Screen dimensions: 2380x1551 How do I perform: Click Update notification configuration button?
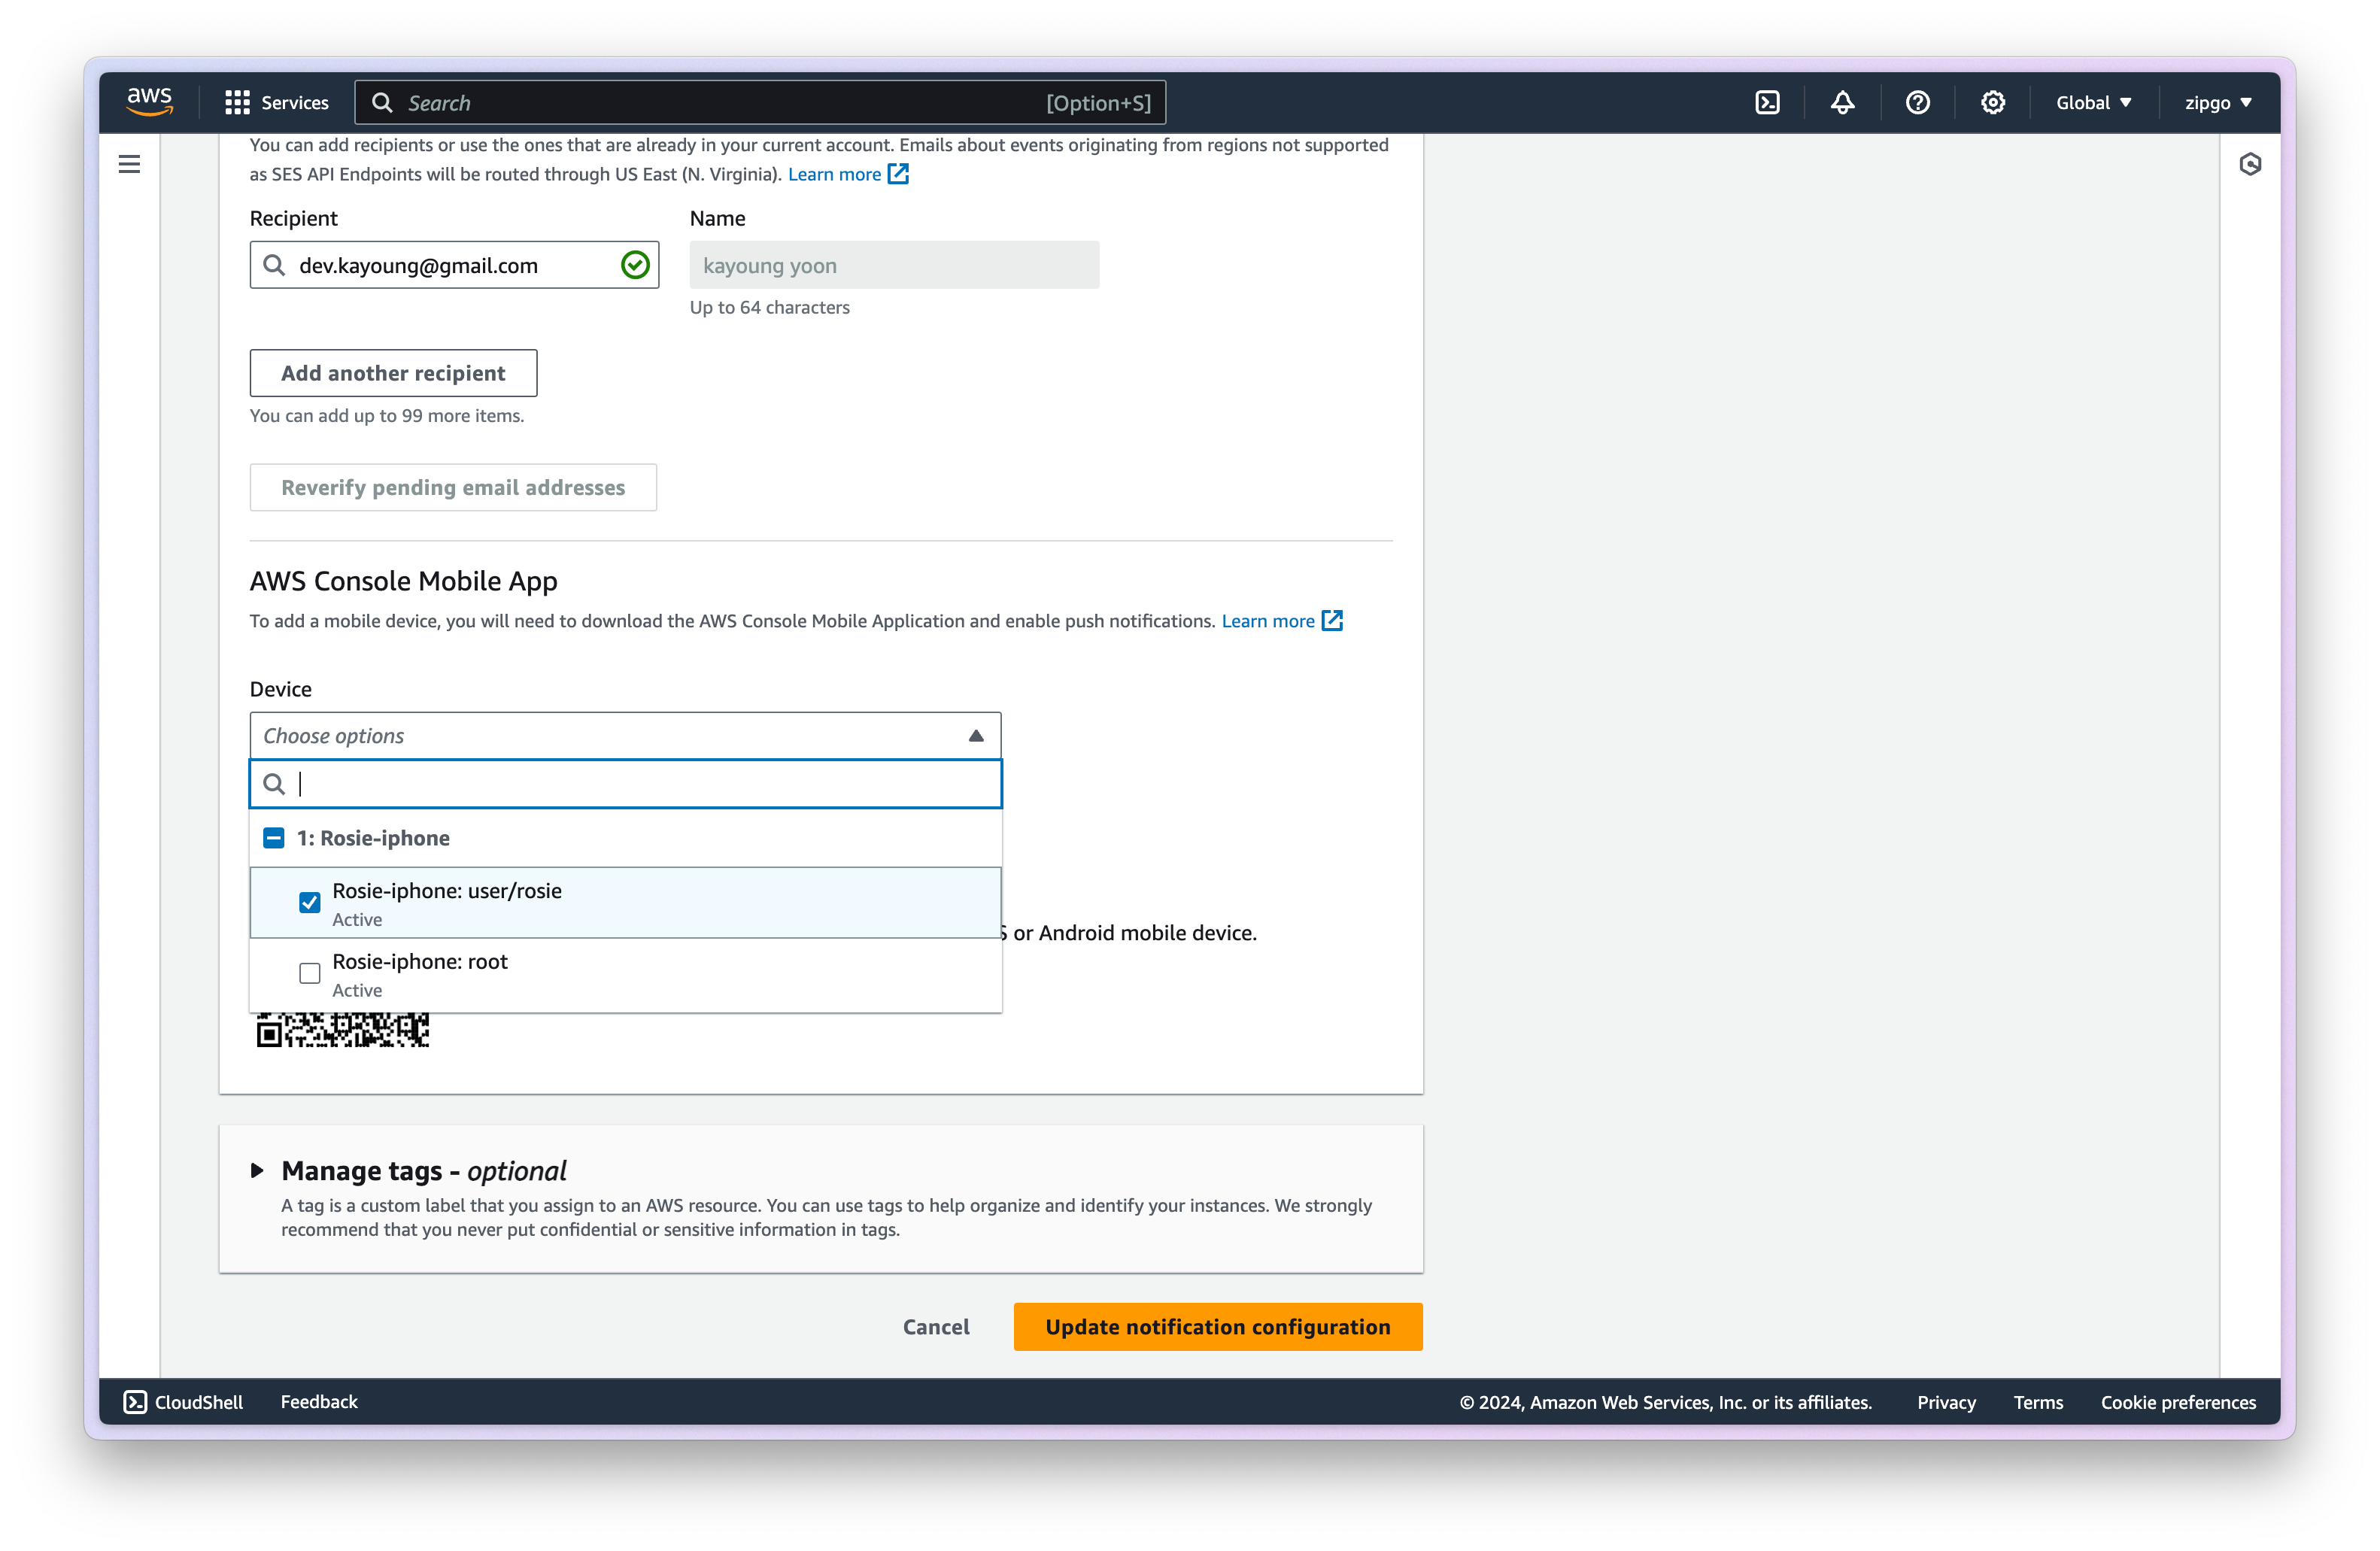(x=1217, y=1327)
